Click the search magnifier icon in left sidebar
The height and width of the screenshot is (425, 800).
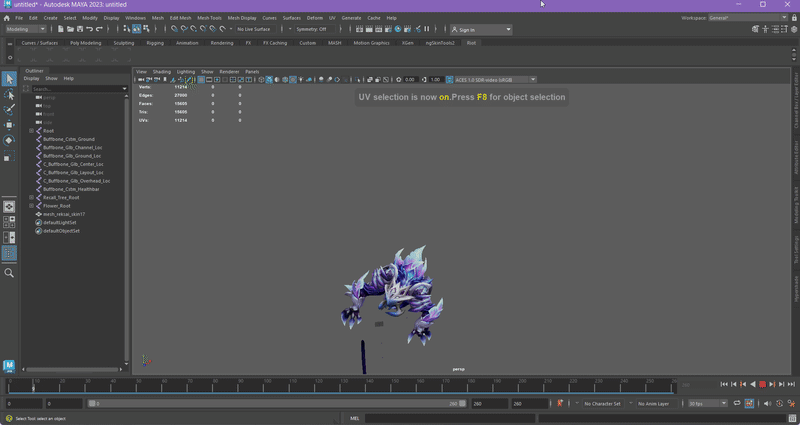click(9, 273)
